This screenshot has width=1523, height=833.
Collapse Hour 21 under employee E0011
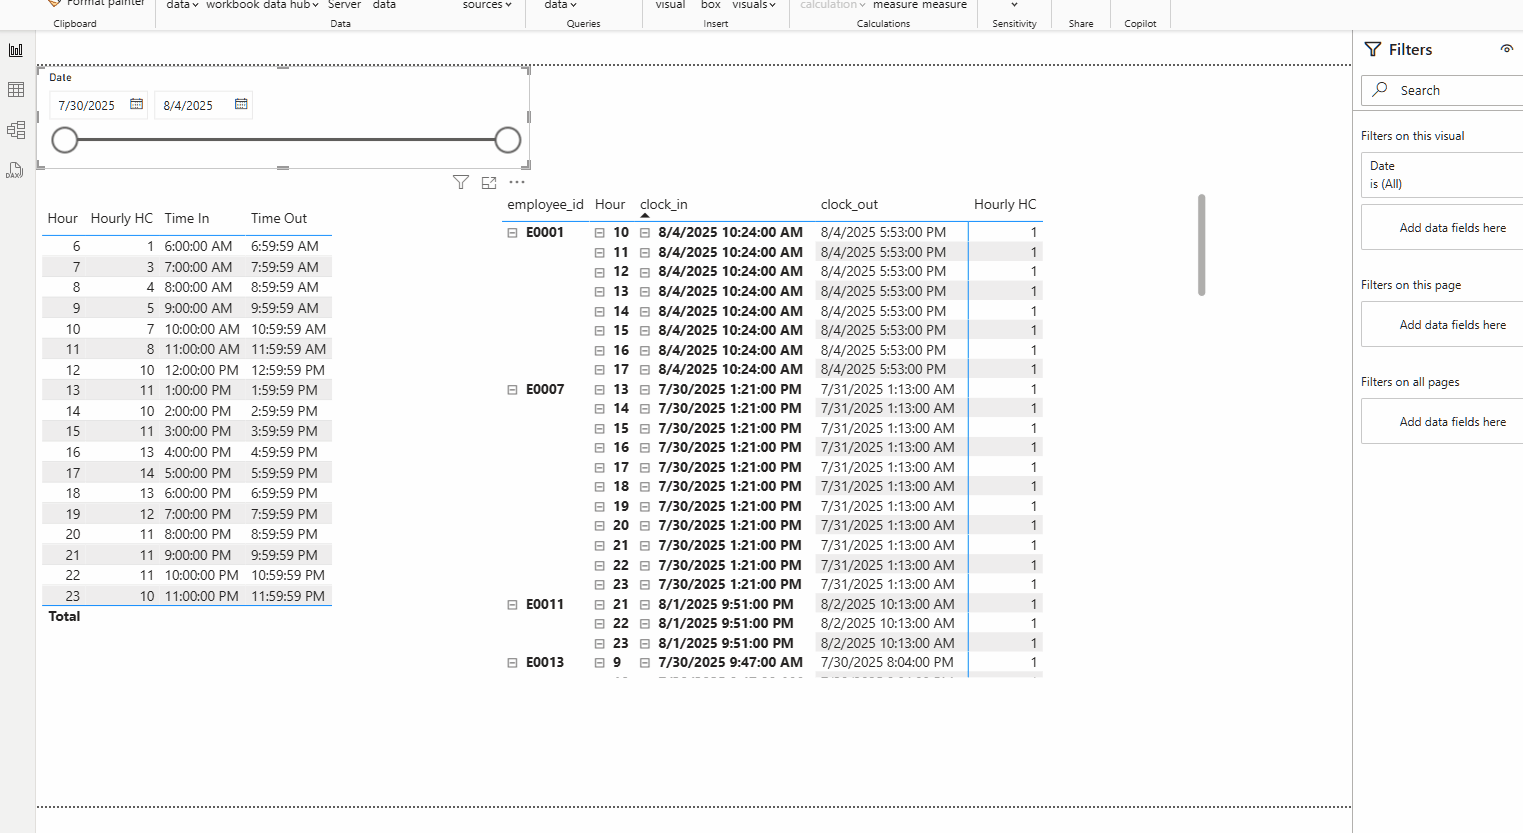pos(600,605)
